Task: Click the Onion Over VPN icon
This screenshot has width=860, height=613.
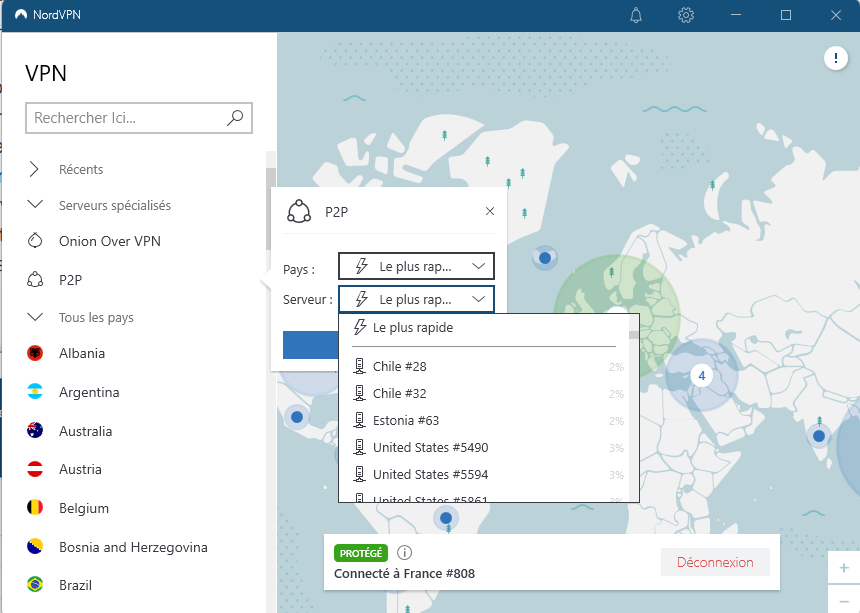Action: [35, 241]
